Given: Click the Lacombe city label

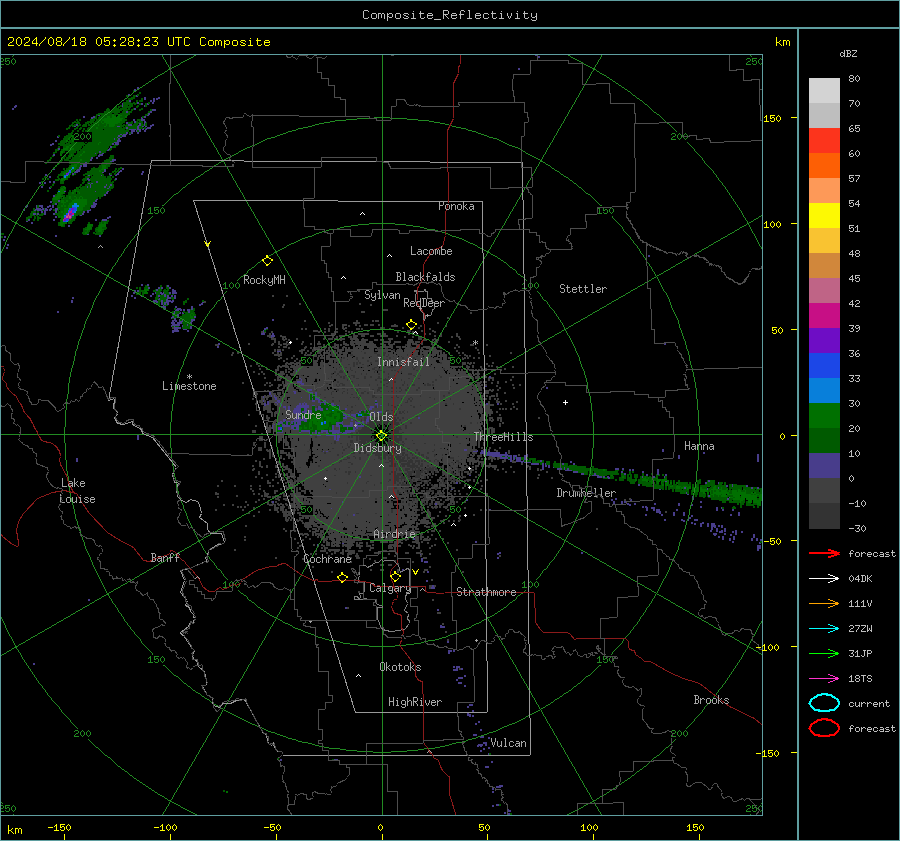Looking at the screenshot, I should click(431, 251).
